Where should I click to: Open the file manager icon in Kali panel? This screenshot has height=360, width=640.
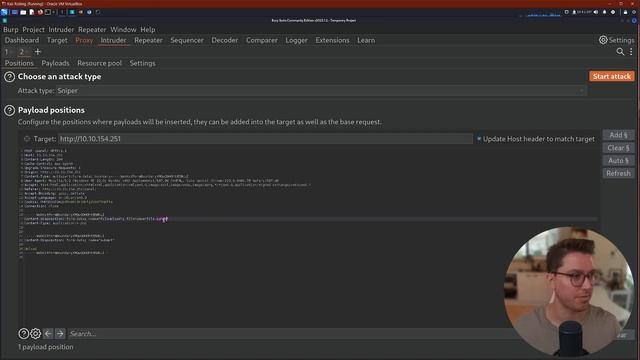tap(23, 12)
